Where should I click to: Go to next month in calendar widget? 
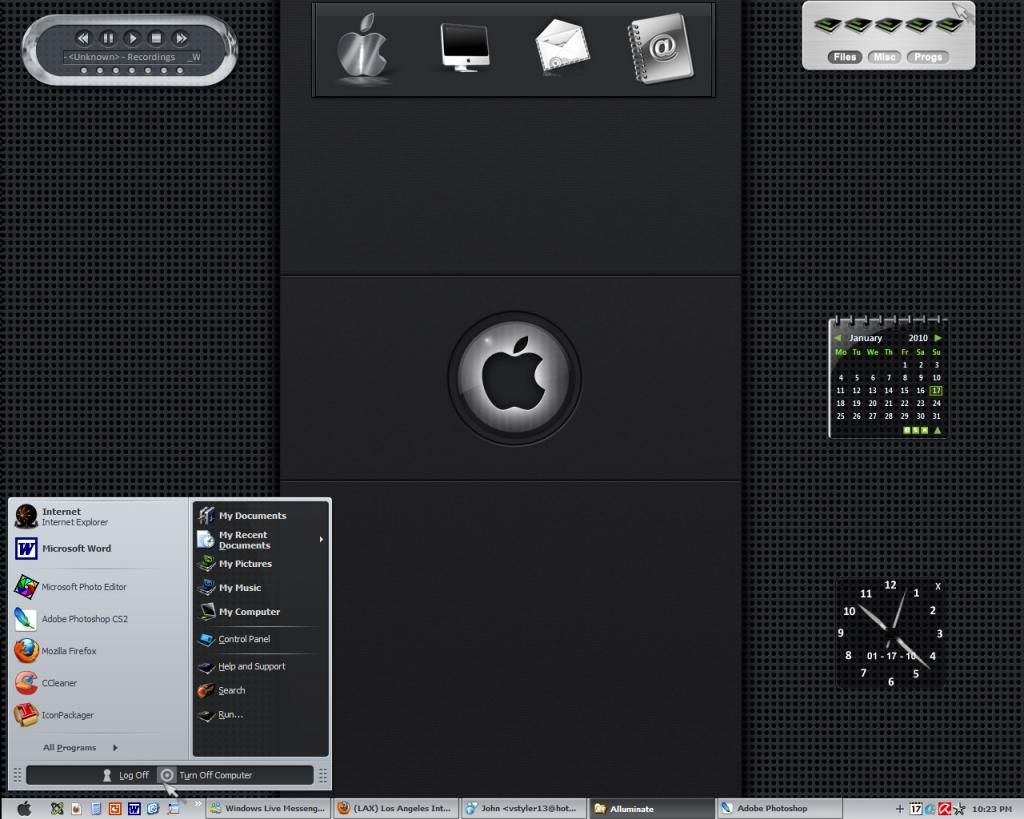938,338
